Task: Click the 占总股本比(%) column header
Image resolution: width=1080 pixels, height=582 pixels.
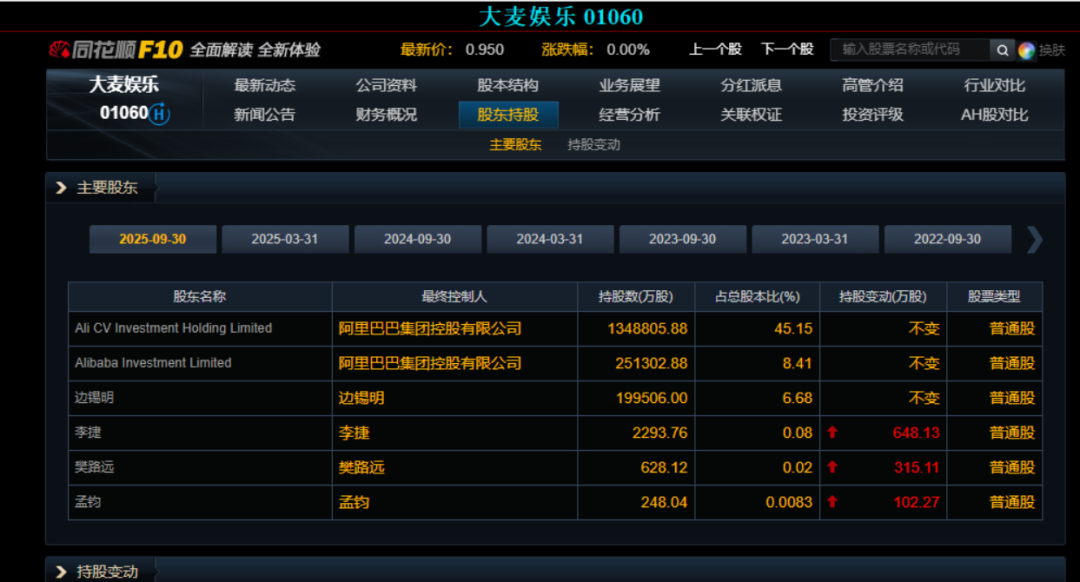Action: [x=757, y=296]
